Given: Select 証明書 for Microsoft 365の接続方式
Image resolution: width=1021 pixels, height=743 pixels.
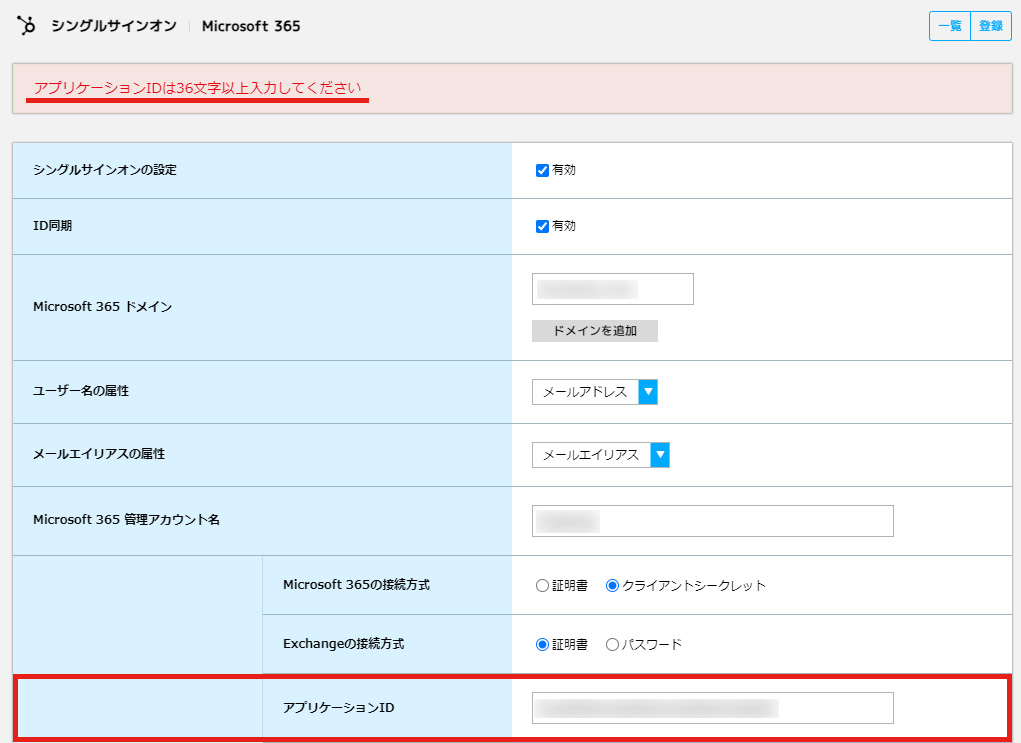Looking at the screenshot, I should (x=542, y=585).
